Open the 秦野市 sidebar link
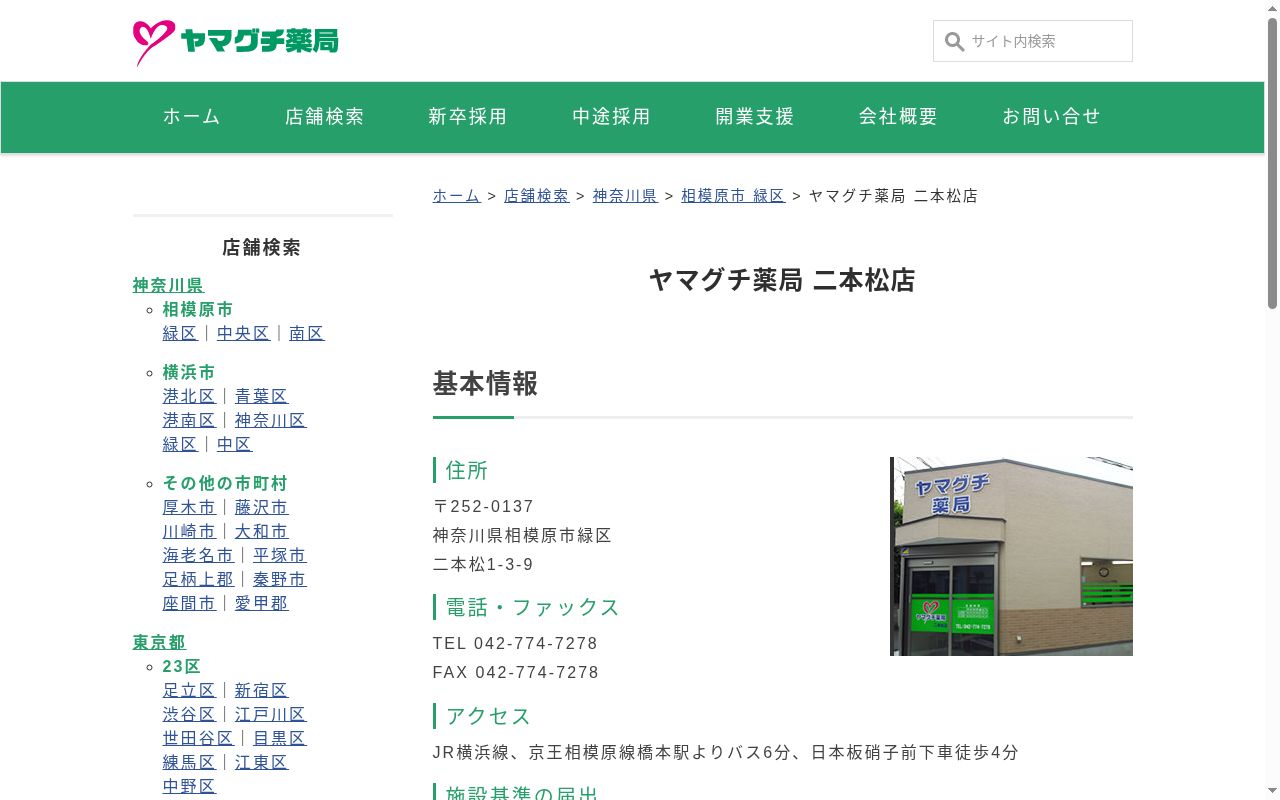The height and width of the screenshot is (800, 1280). [x=280, y=580]
